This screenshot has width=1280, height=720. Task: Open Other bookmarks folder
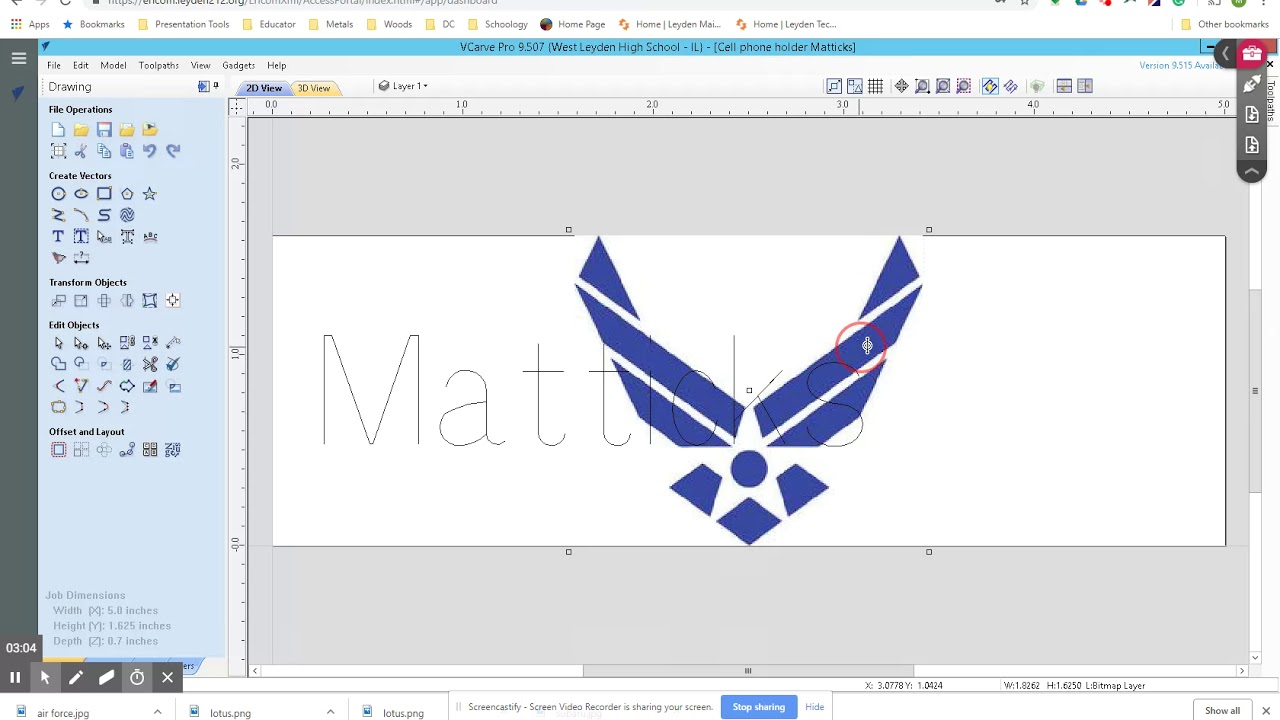1225,24
